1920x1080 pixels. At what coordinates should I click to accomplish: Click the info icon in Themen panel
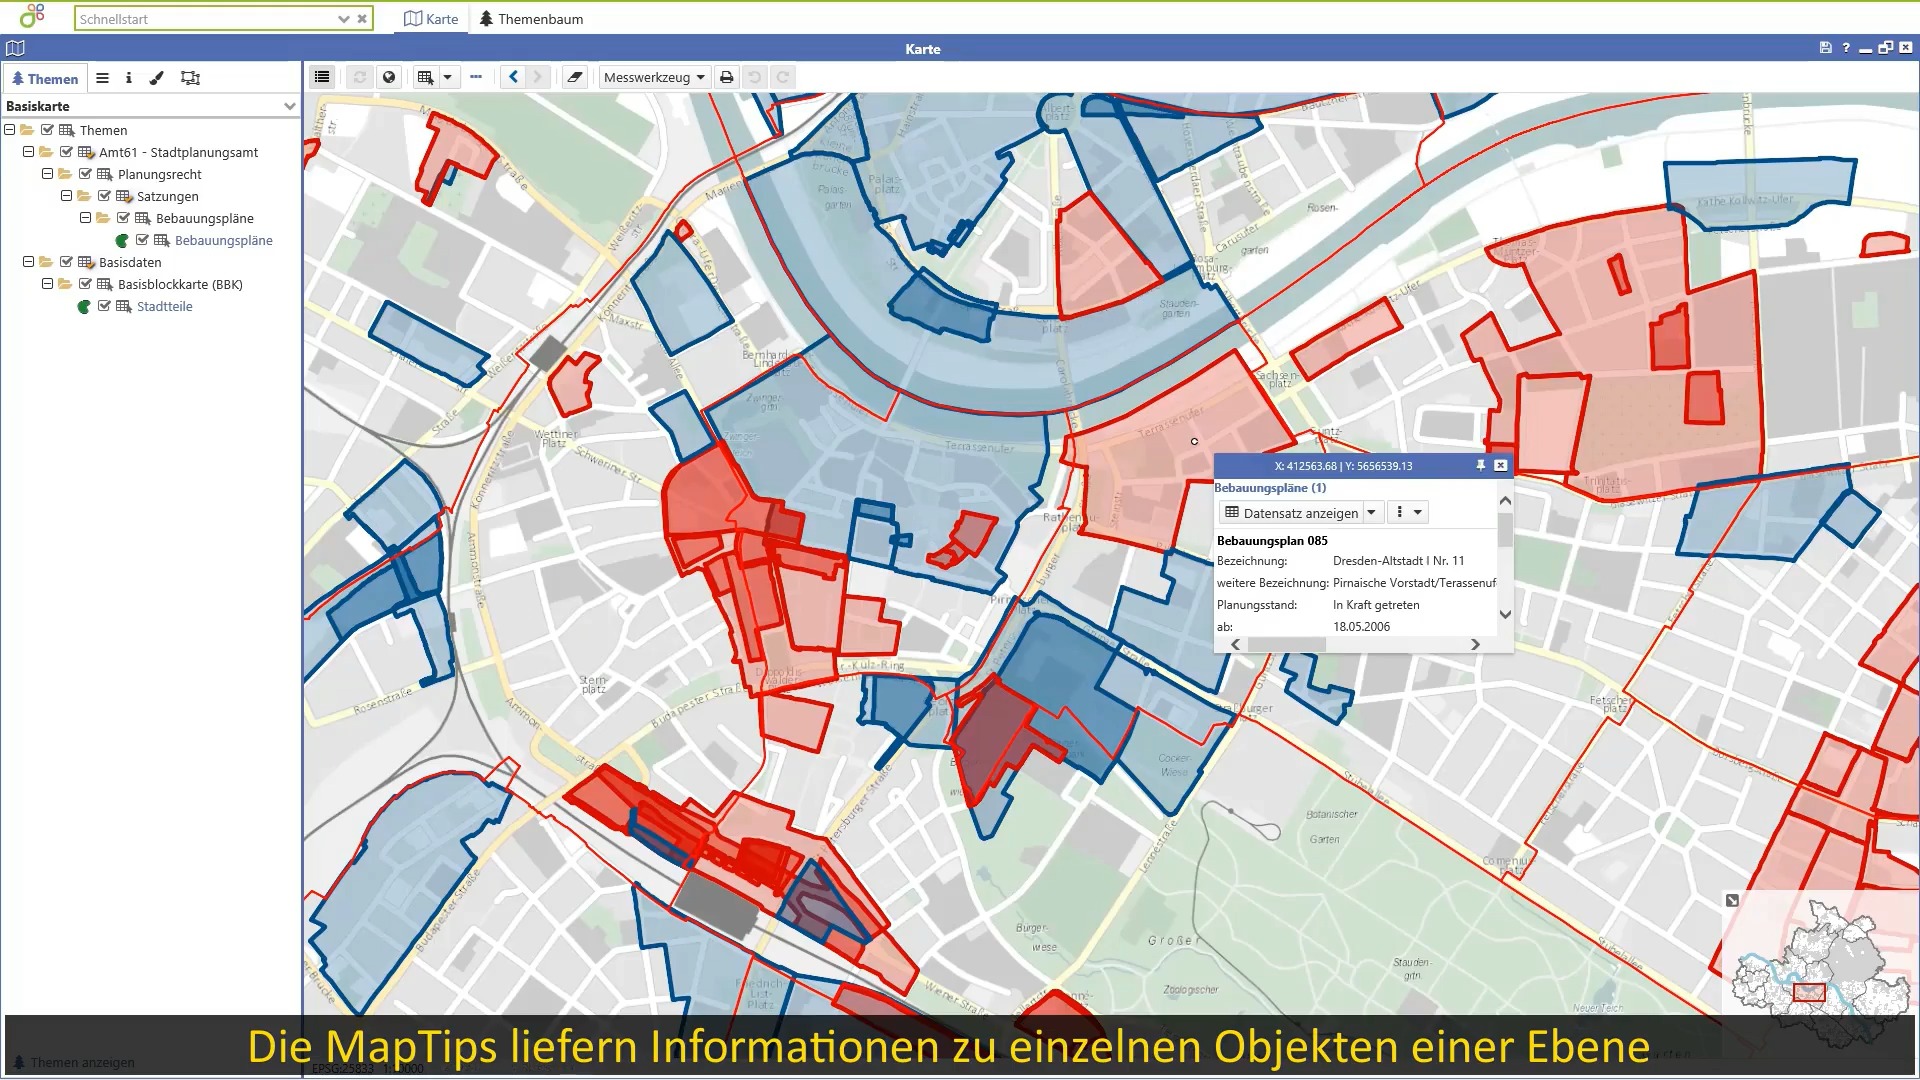(x=129, y=78)
